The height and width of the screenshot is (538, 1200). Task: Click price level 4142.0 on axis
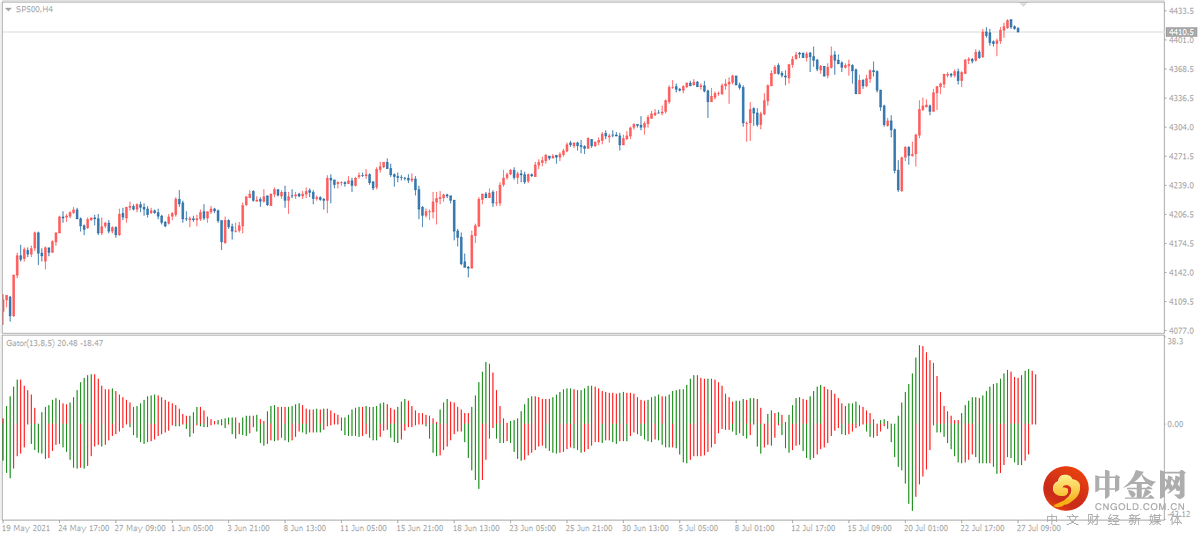coord(1180,272)
